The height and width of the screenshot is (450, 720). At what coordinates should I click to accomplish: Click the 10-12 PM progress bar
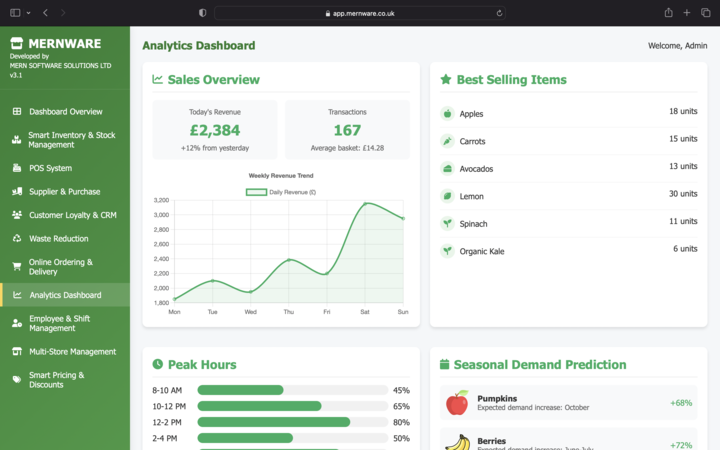point(292,406)
